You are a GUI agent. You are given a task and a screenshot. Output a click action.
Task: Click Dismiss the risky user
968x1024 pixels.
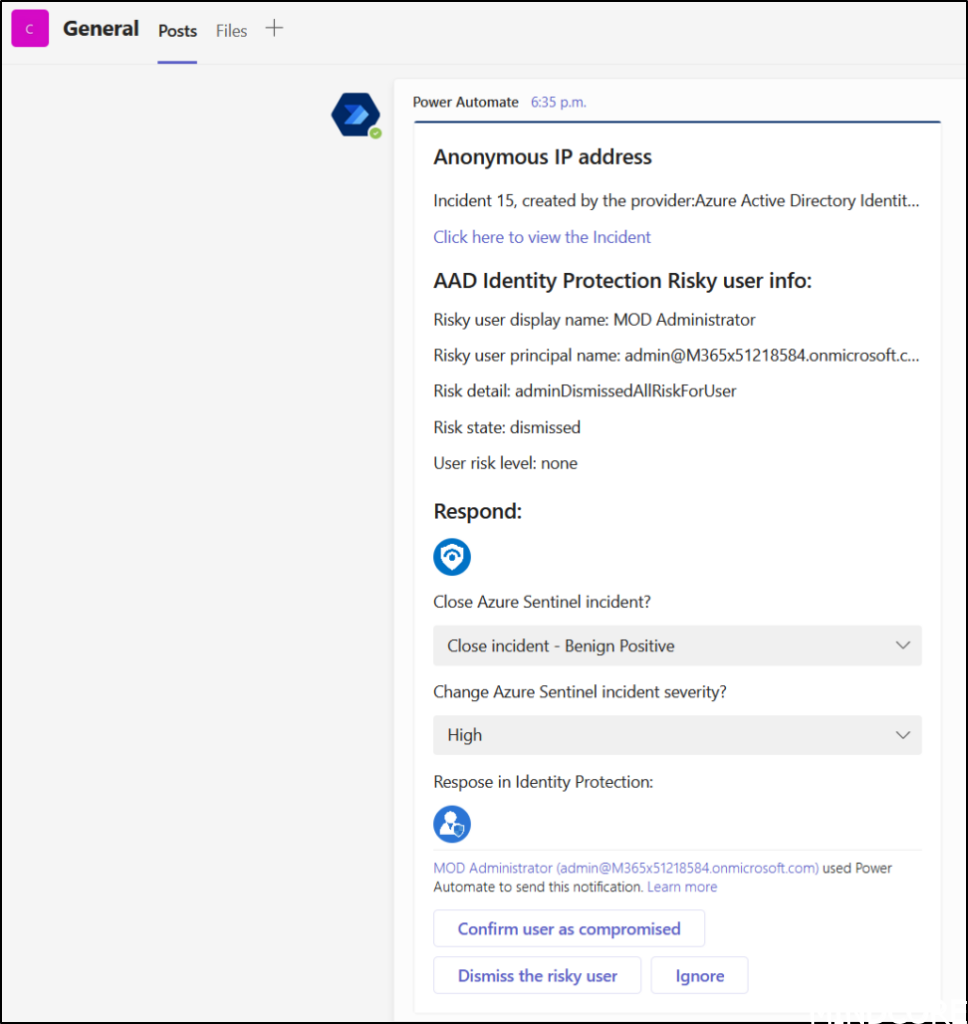[x=537, y=975]
